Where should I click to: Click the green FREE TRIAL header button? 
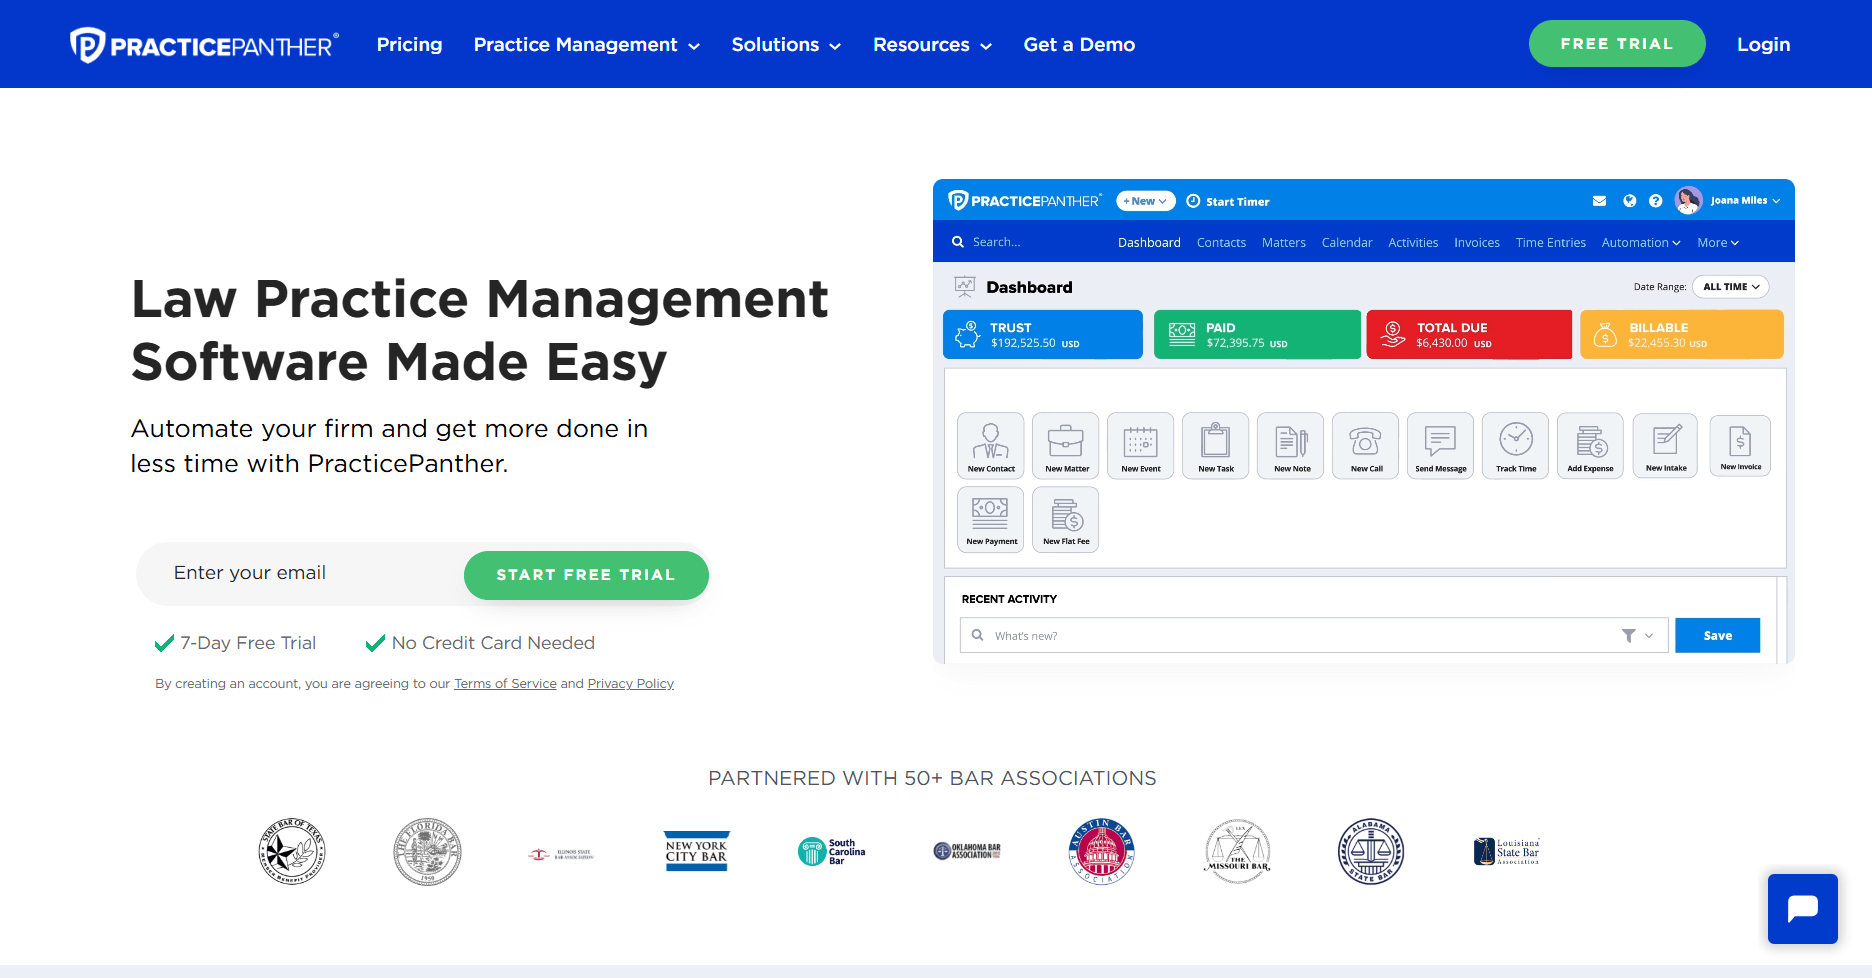click(x=1616, y=44)
